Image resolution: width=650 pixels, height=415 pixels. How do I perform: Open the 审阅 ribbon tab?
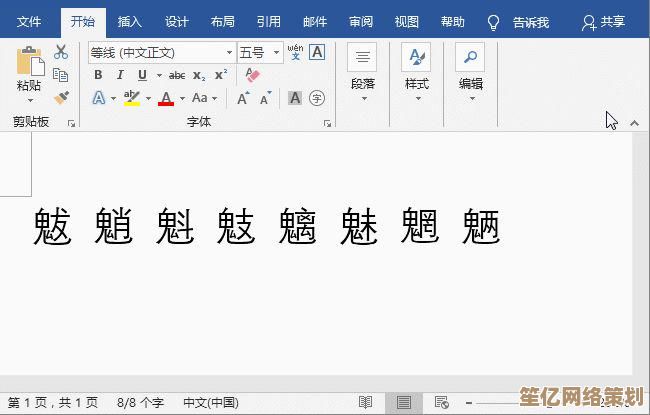361,22
